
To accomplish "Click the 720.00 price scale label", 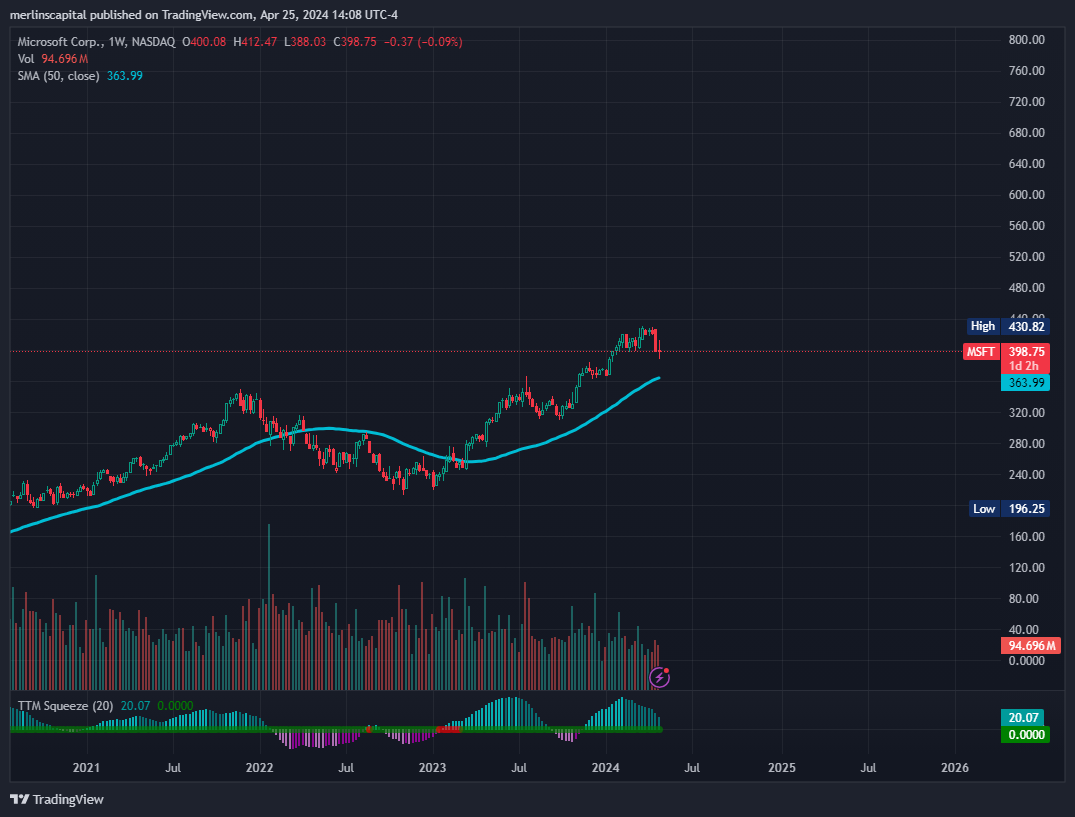I will (1026, 101).
